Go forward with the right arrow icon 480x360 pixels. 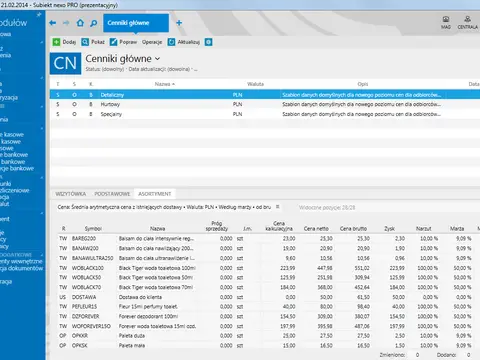[66, 23]
